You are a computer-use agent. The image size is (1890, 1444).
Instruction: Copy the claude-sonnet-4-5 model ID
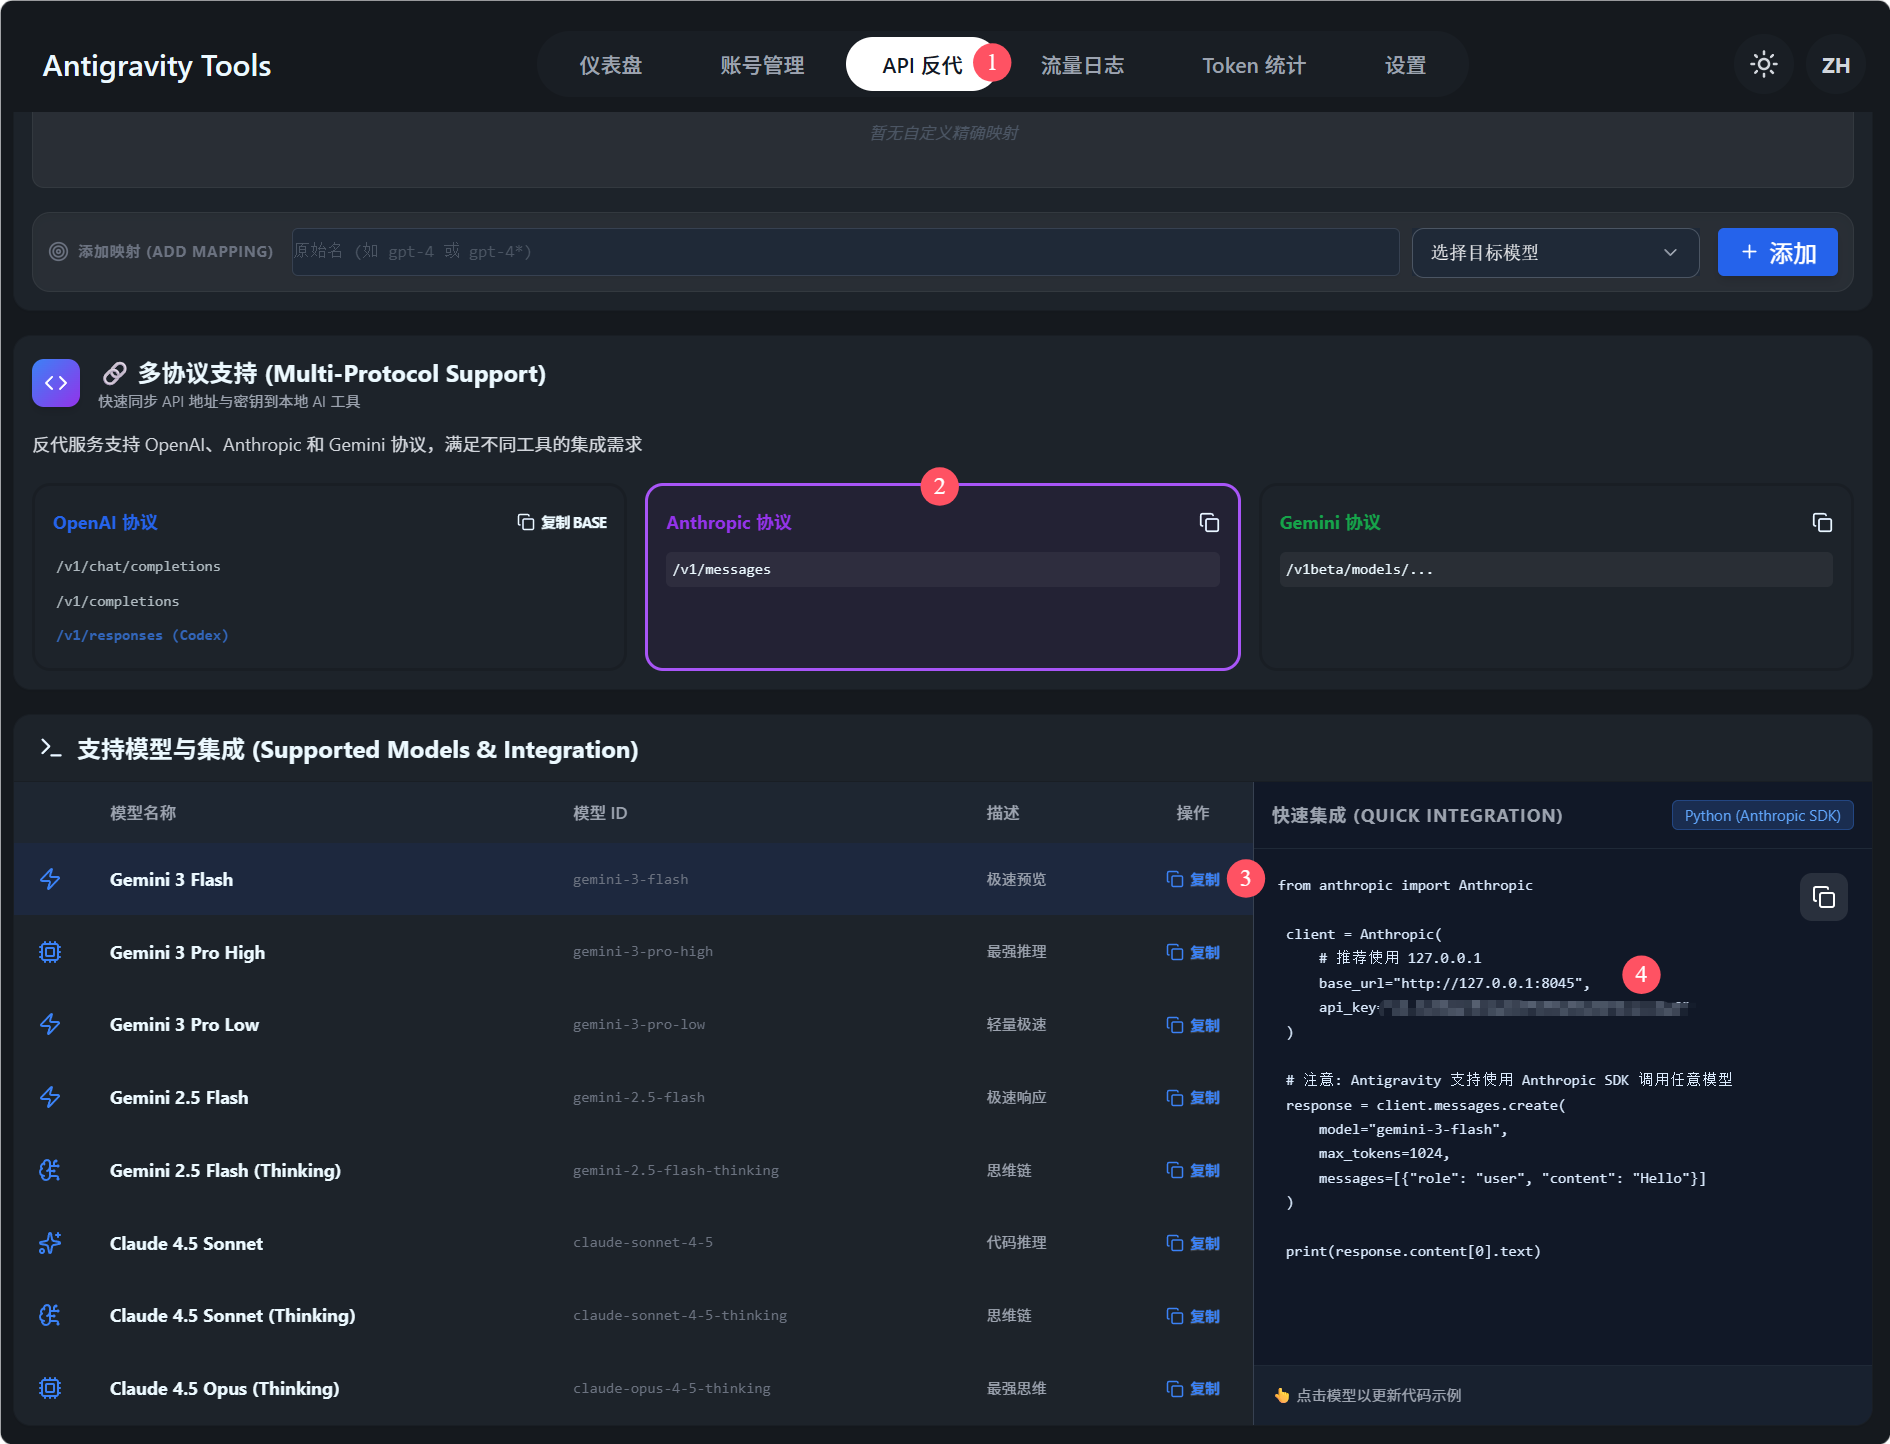1193,1244
